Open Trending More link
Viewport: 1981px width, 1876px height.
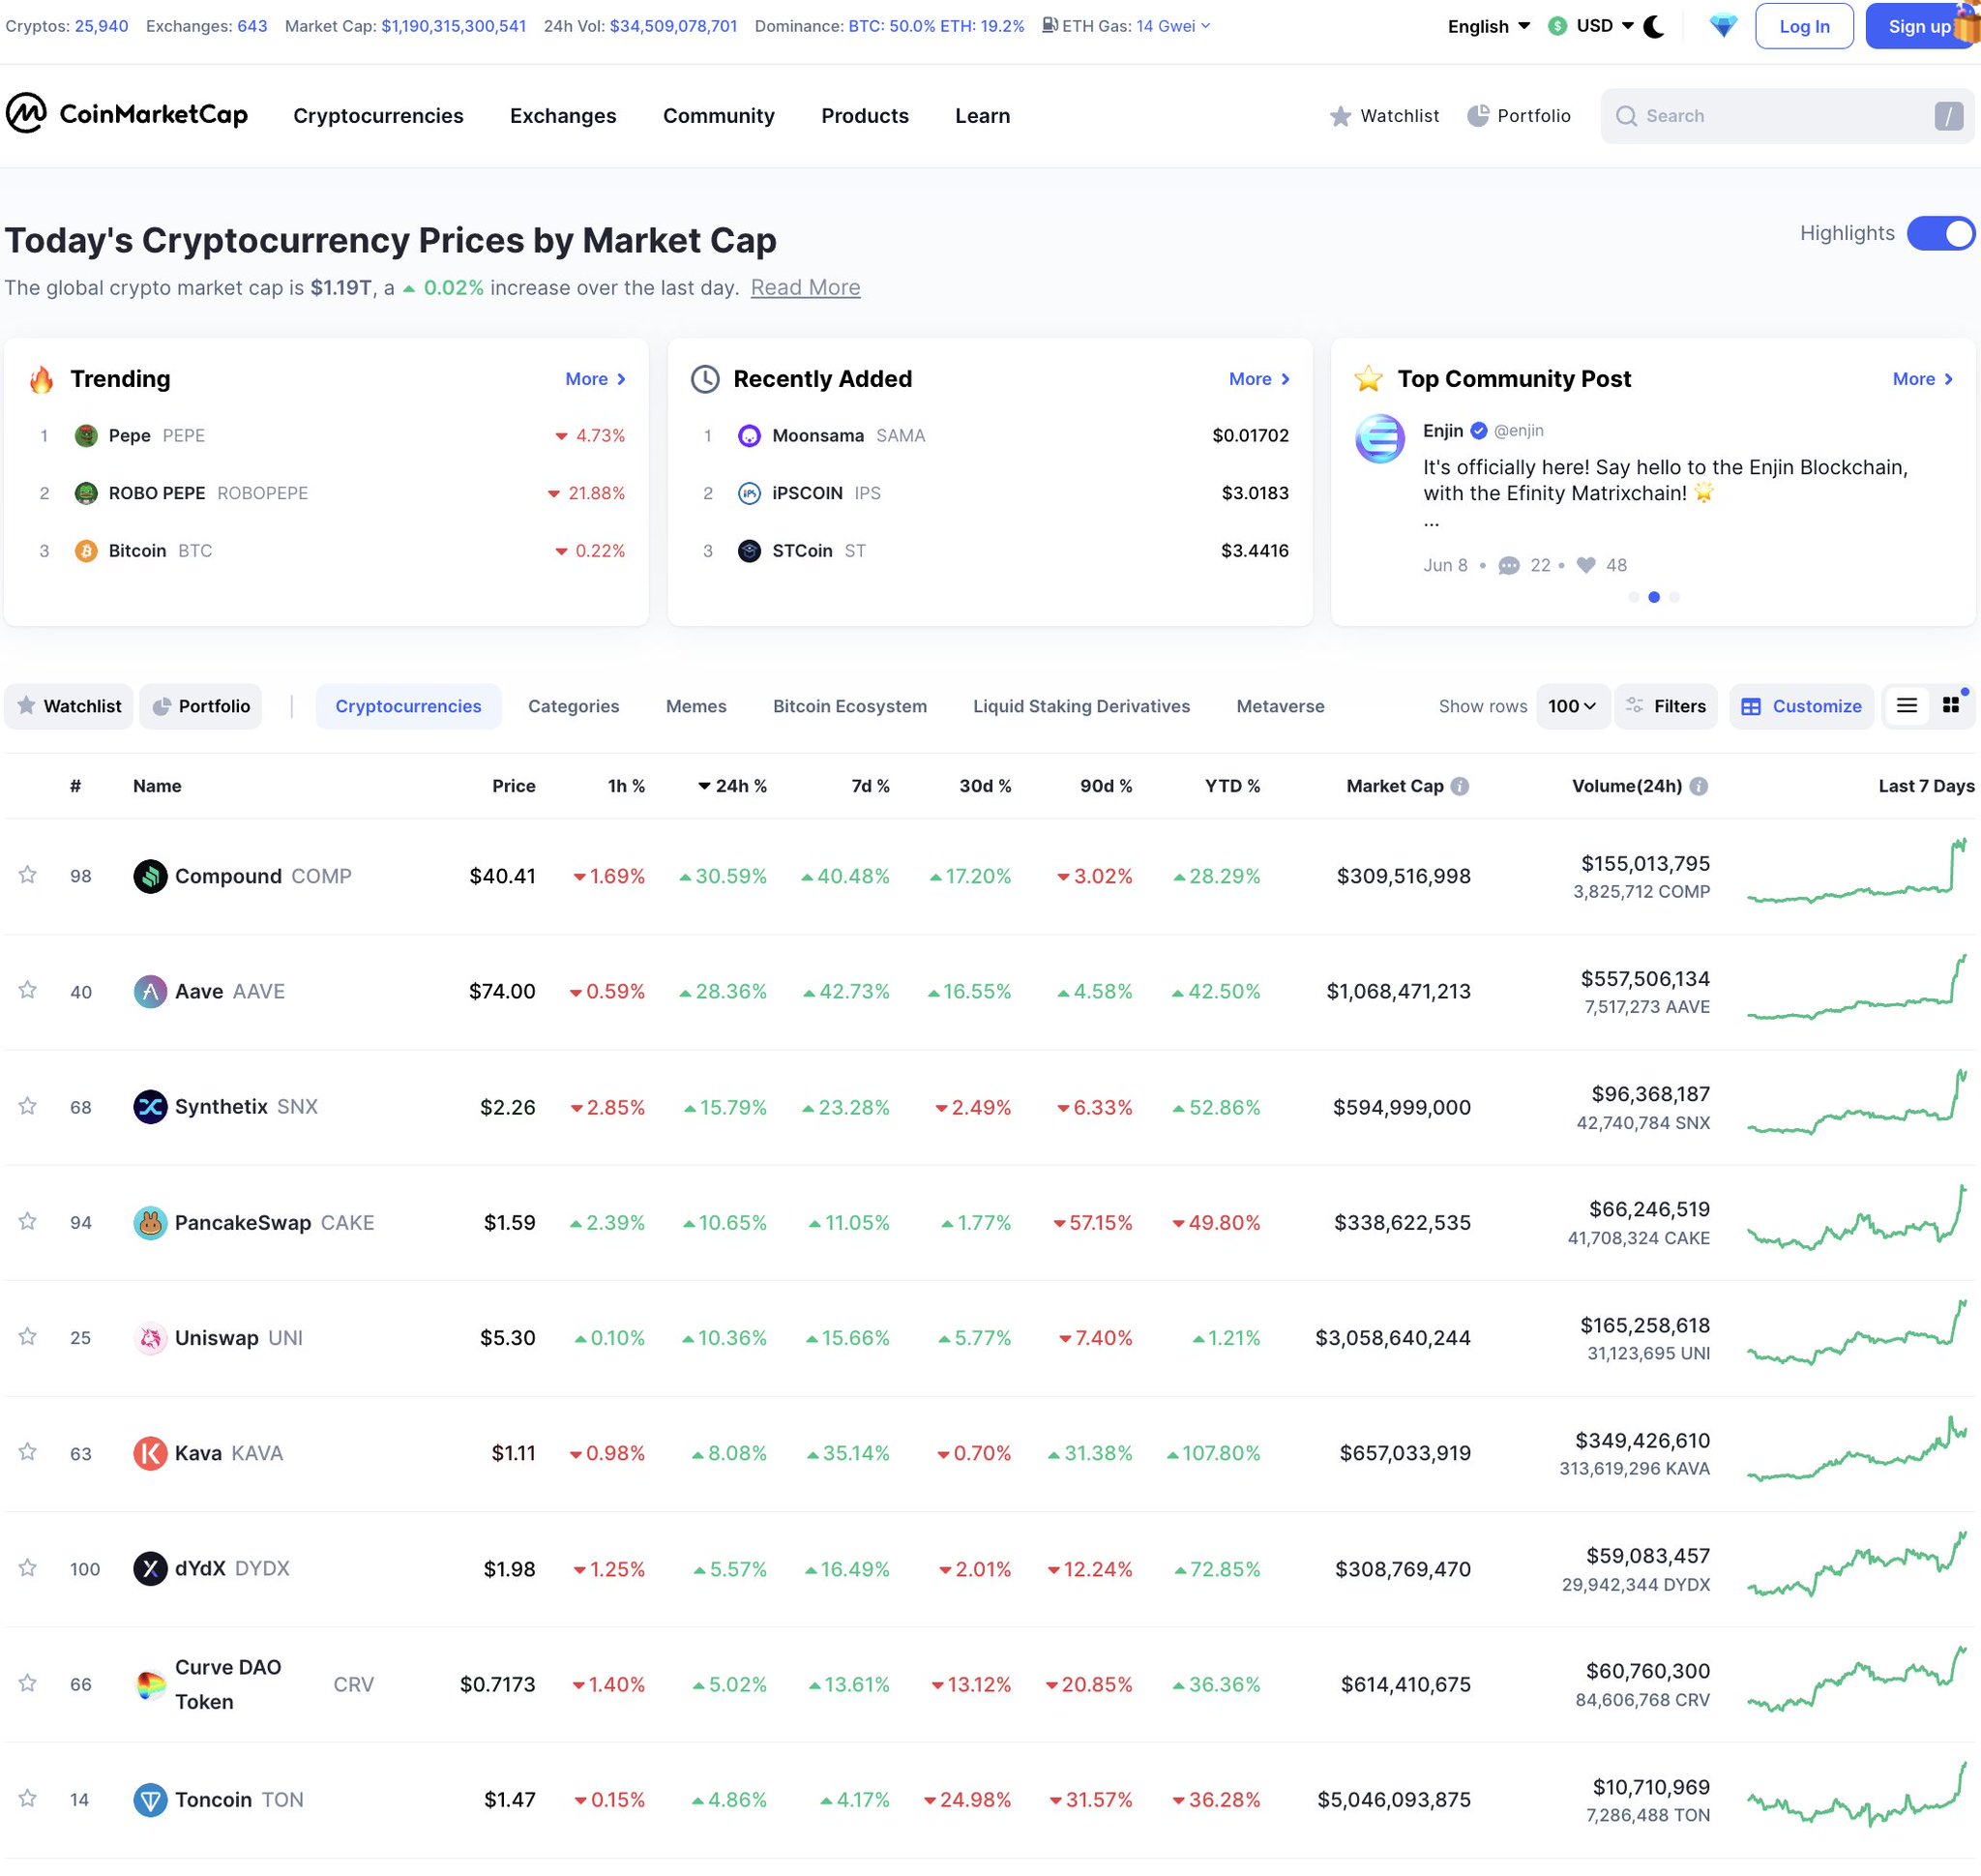click(x=596, y=379)
